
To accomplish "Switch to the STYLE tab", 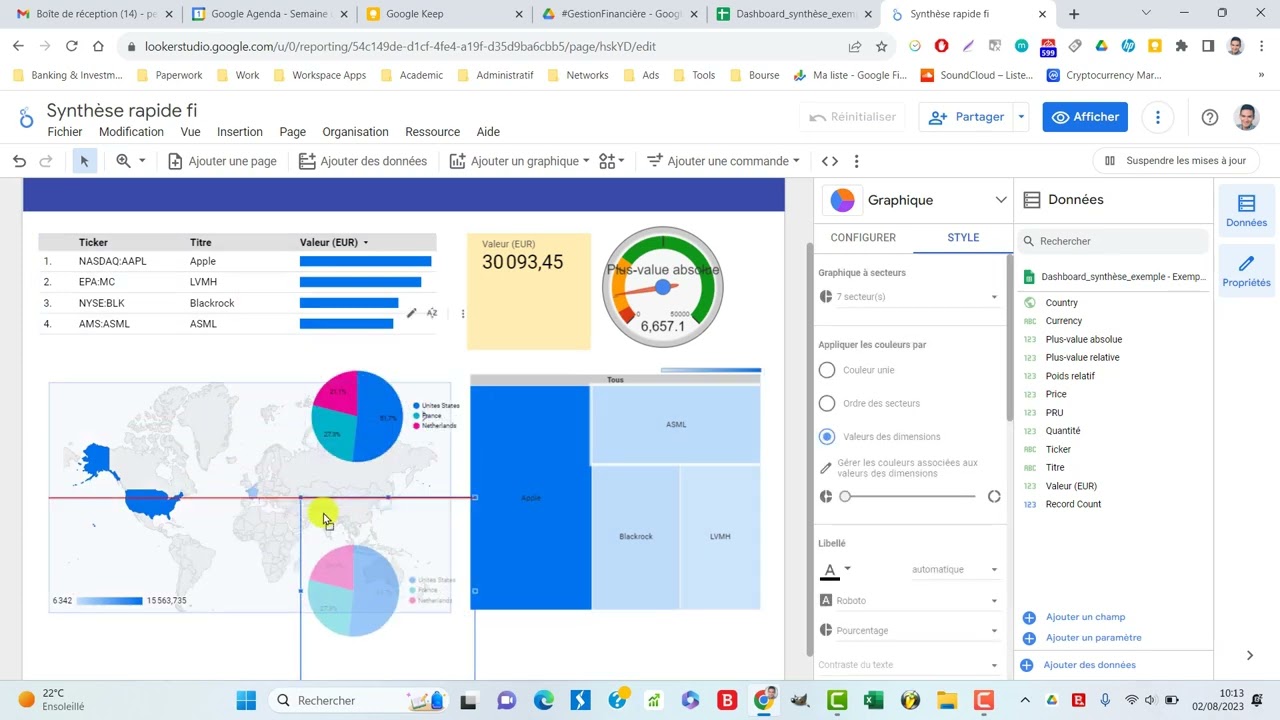I will 963,237.
